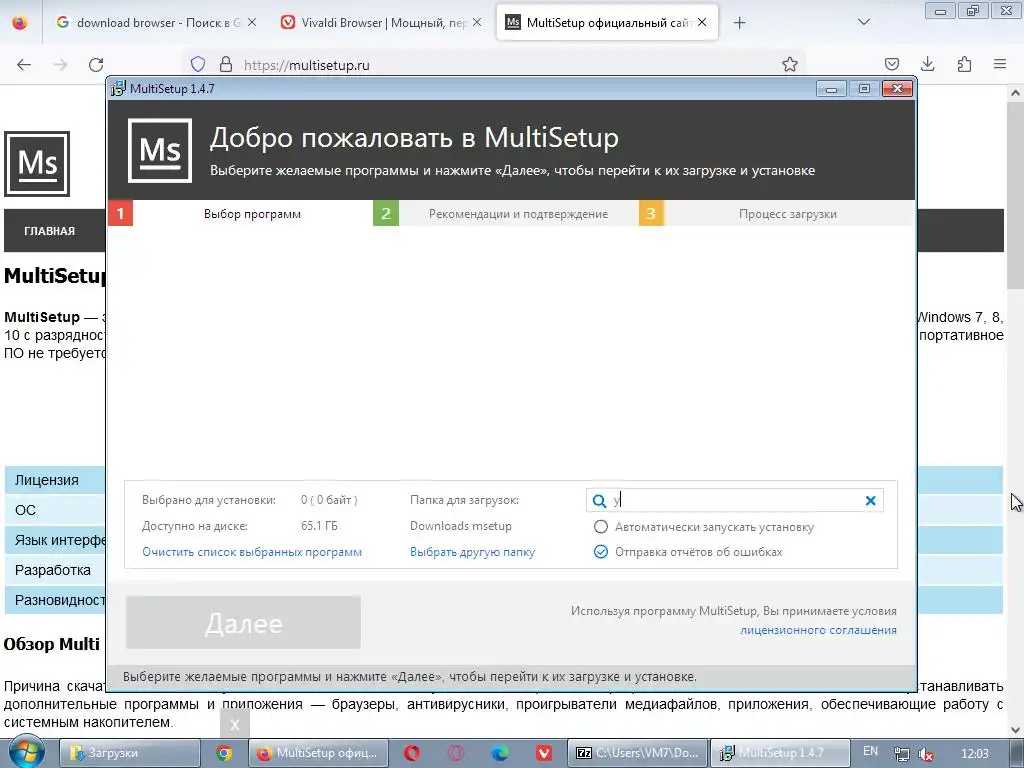Switch to the MultiSetup Firefox taskbar button
The height and width of the screenshot is (768, 1024).
pyautogui.click(x=318, y=753)
